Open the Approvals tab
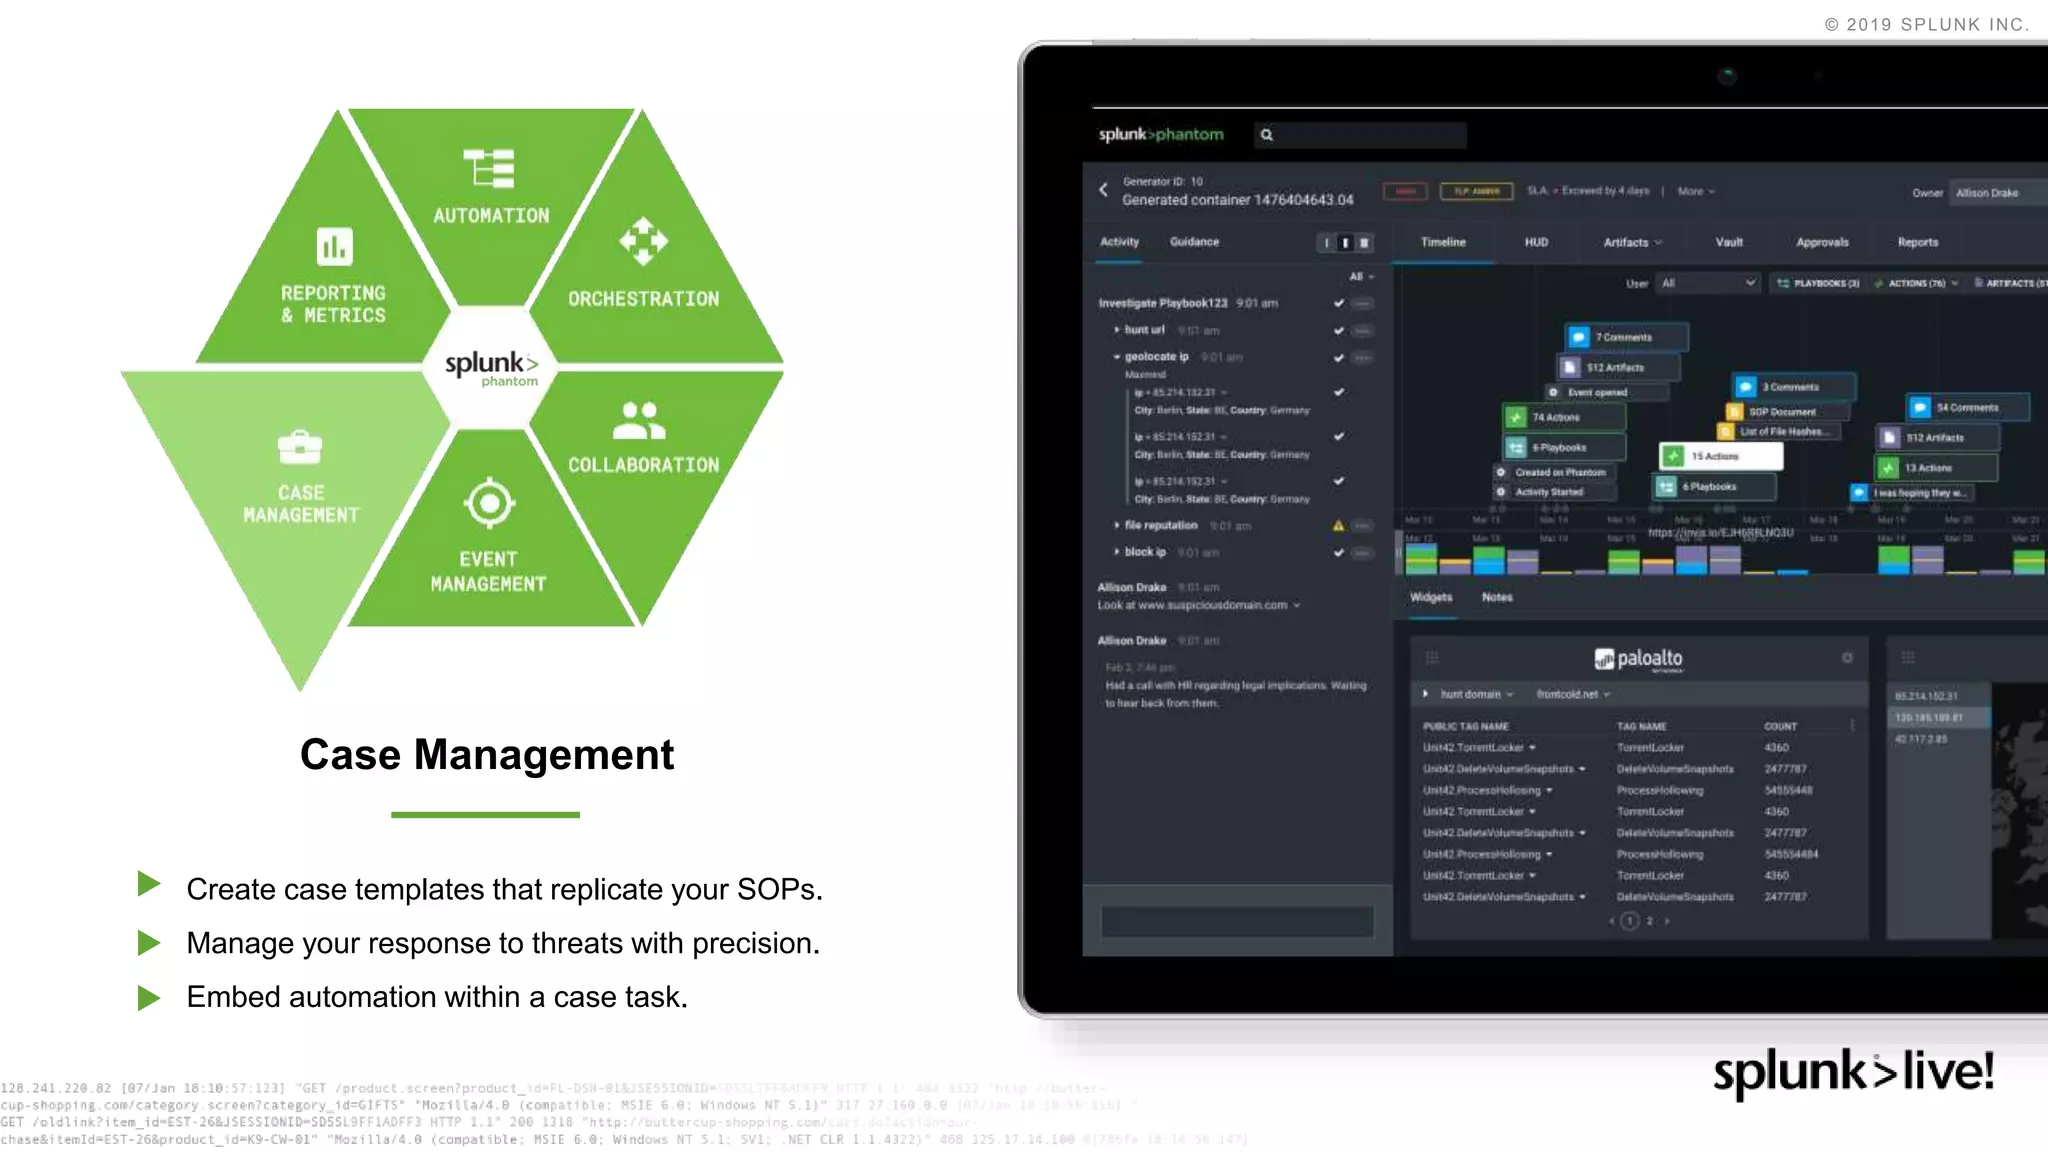This screenshot has width=2048, height=1152. click(1822, 242)
